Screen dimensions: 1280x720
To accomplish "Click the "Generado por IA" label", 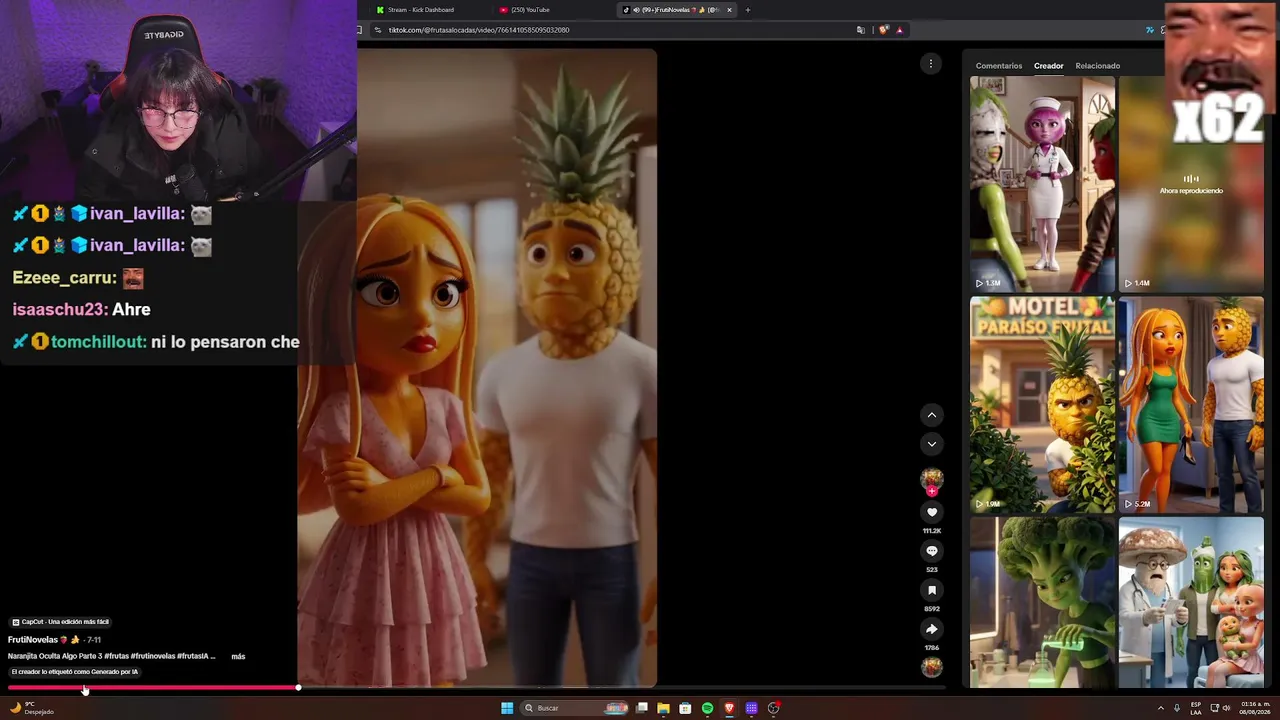I will 75,672.
